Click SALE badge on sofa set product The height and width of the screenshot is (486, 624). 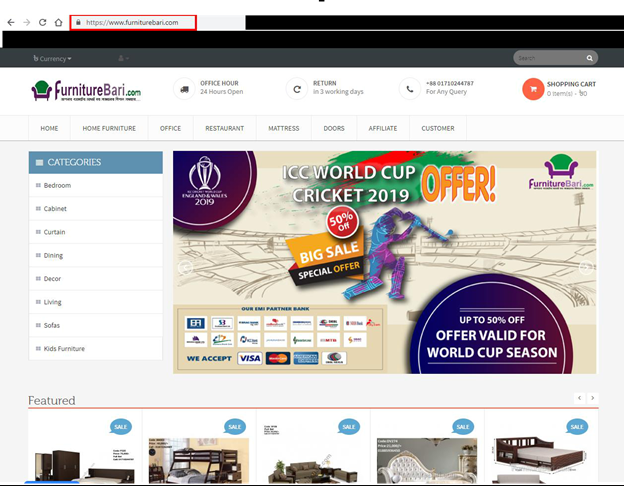coord(349,427)
